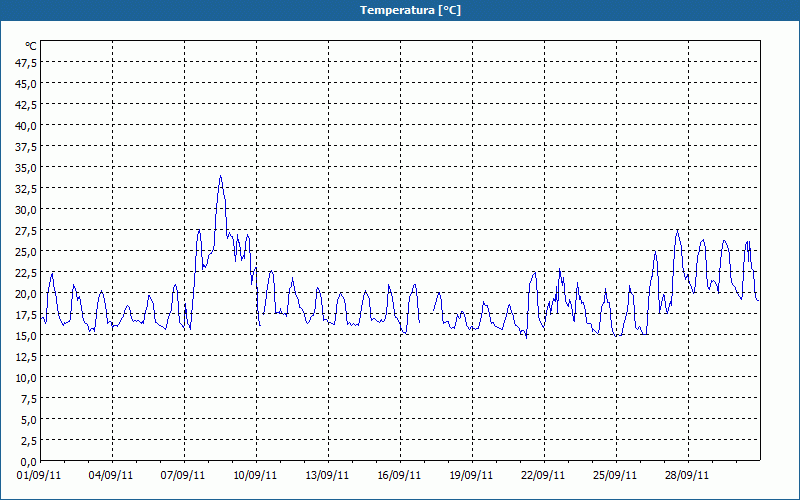Select the 20,0 y-axis label
The image size is (800, 500).
26,294
